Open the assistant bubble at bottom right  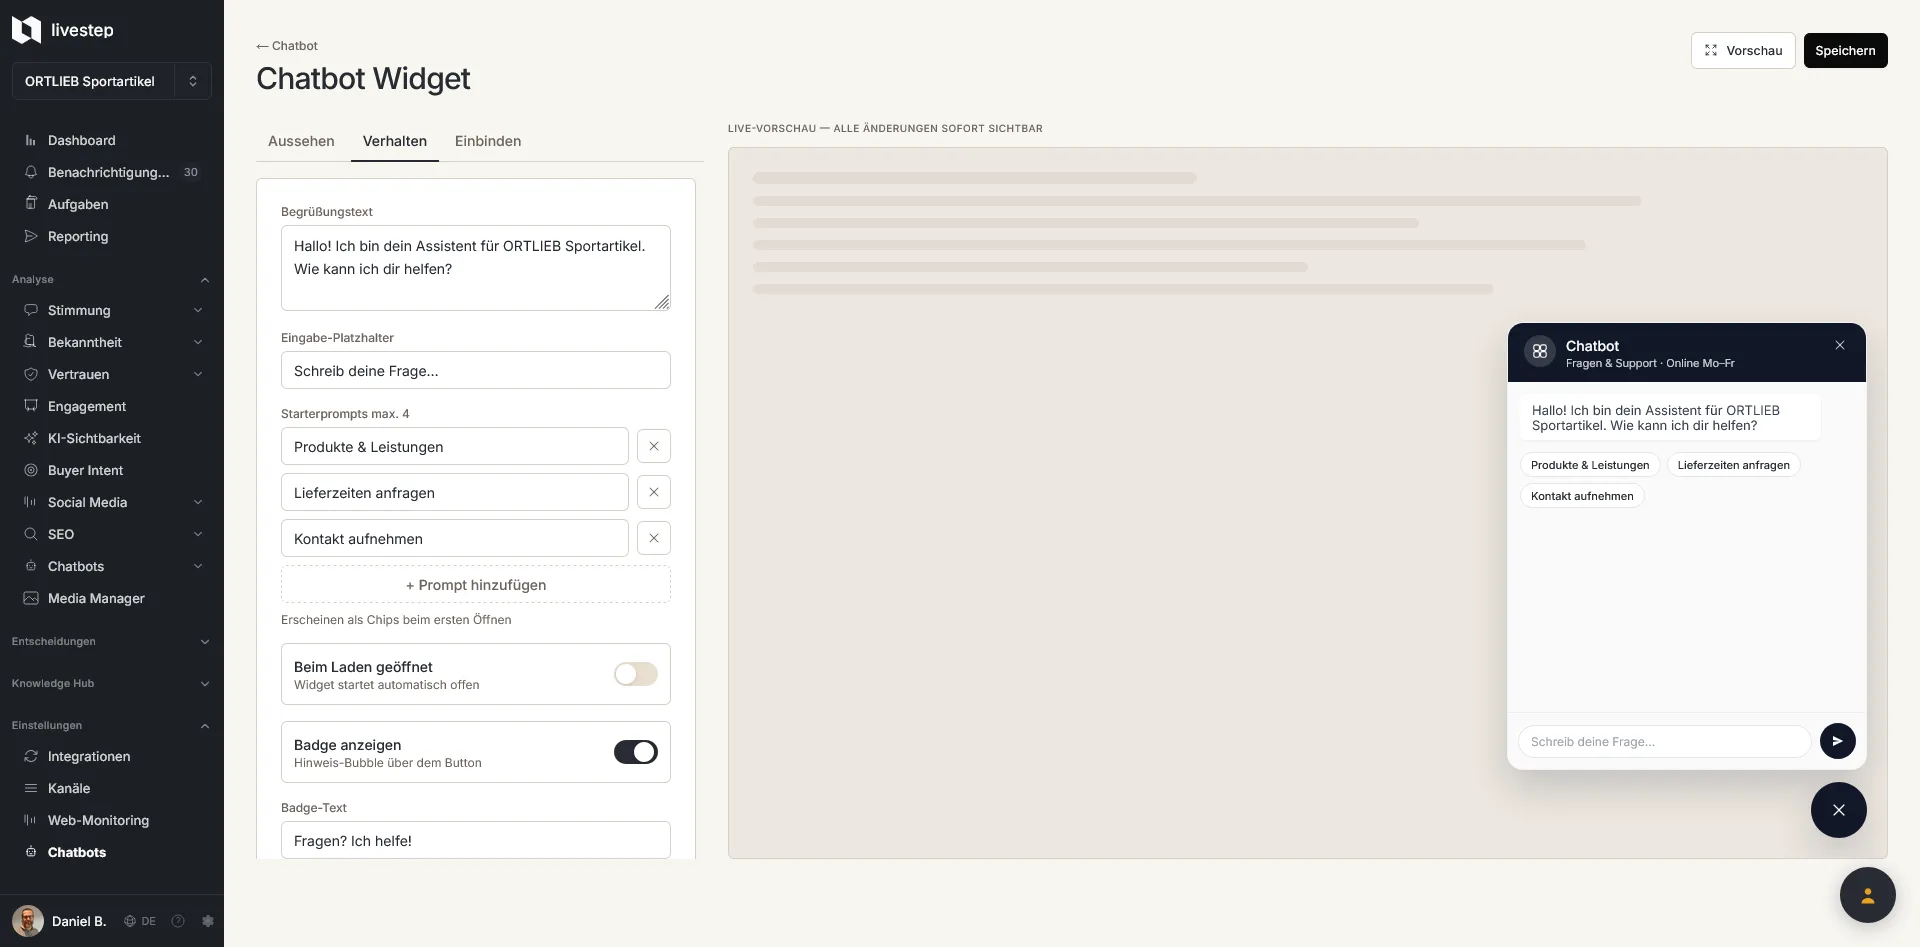pyautogui.click(x=1868, y=895)
